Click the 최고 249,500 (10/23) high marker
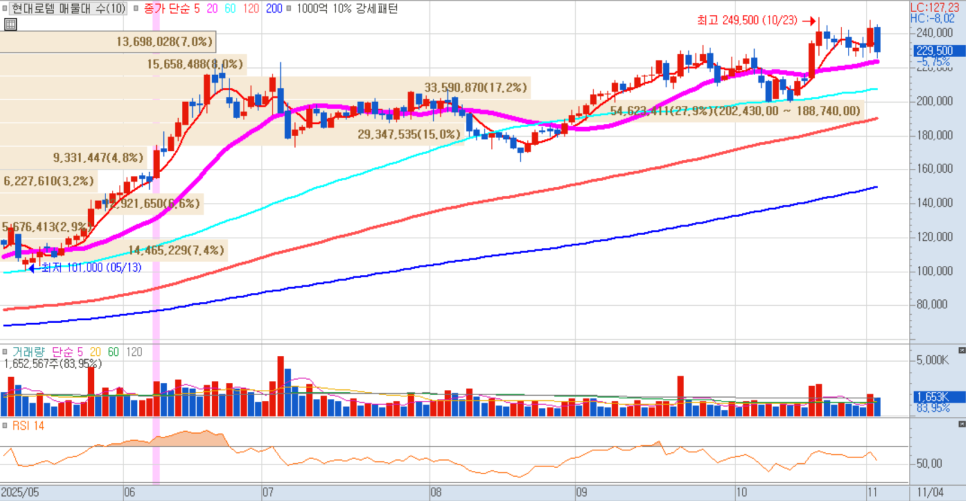 tap(756, 20)
